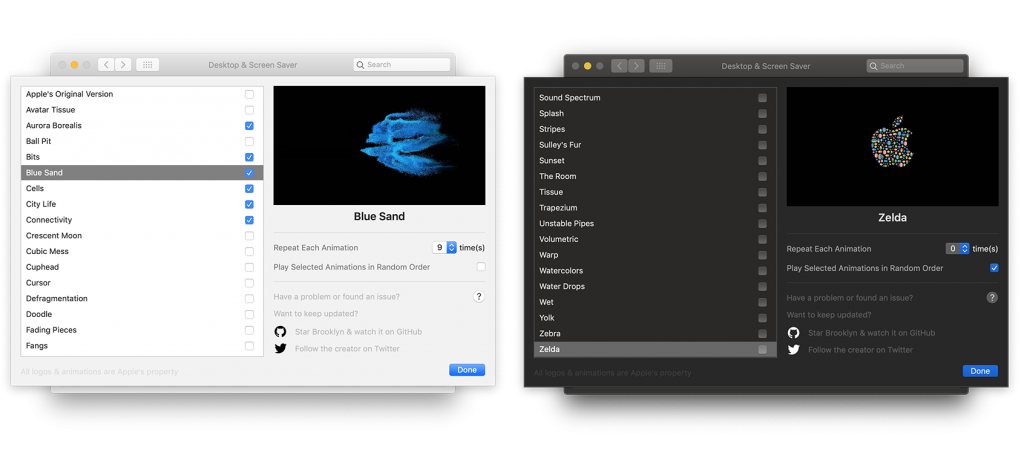
Task: Enable the Sound Spectrum checkbox
Action: coord(763,98)
